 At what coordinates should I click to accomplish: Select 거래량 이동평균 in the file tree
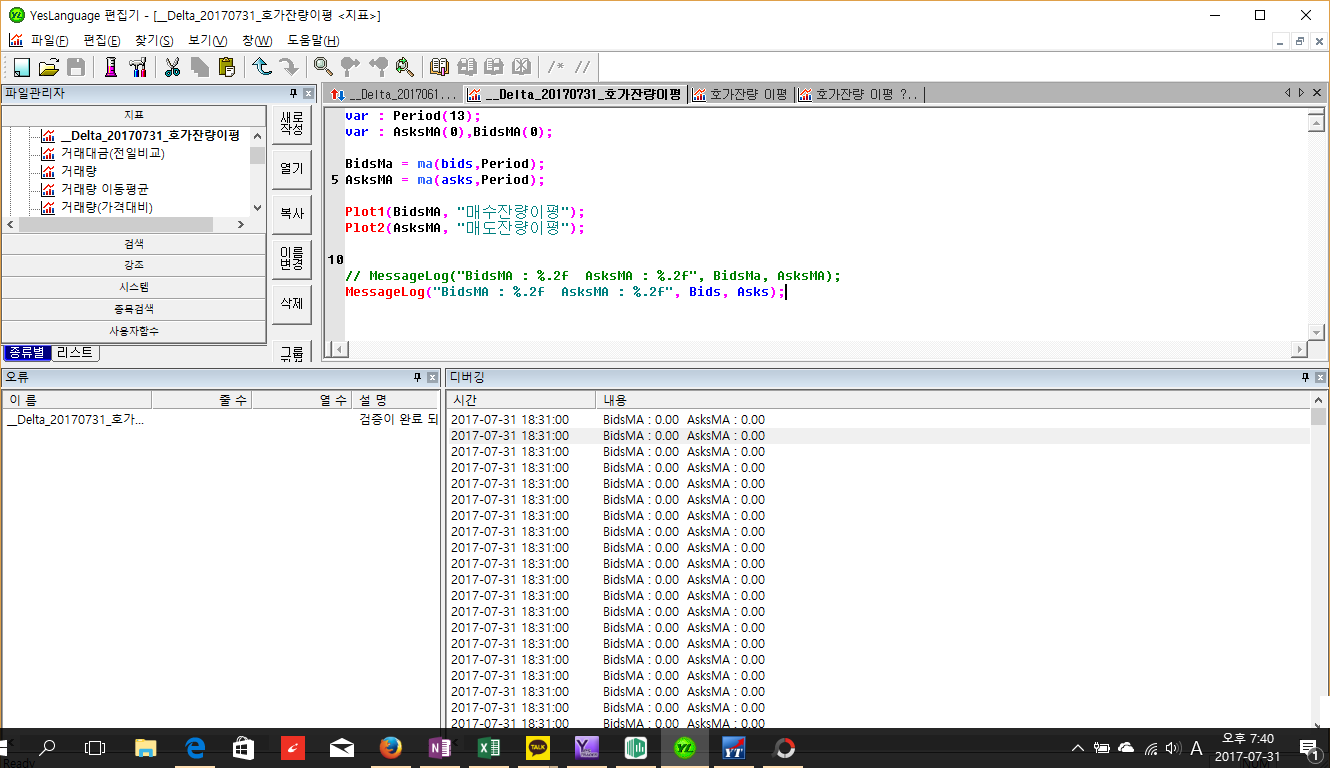tap(105, 189)
